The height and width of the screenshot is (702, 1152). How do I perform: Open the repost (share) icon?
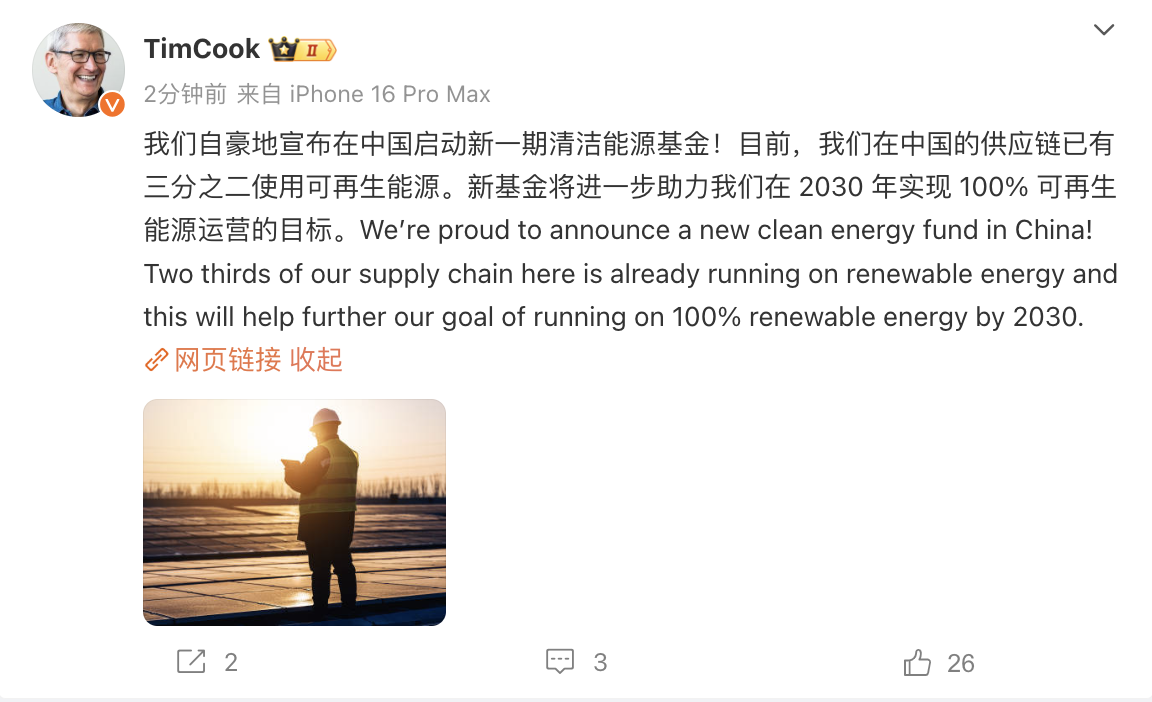pyautogui.click(x=191, y=662)
